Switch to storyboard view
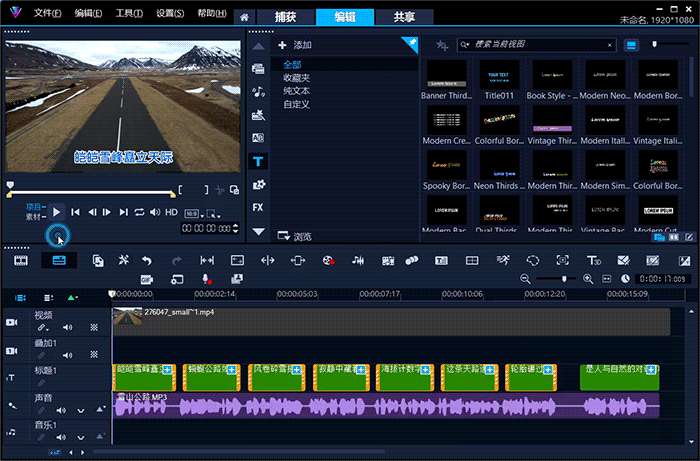Image resolution: width=700 pixels, height=461 pixels. [x=21, y=260]
